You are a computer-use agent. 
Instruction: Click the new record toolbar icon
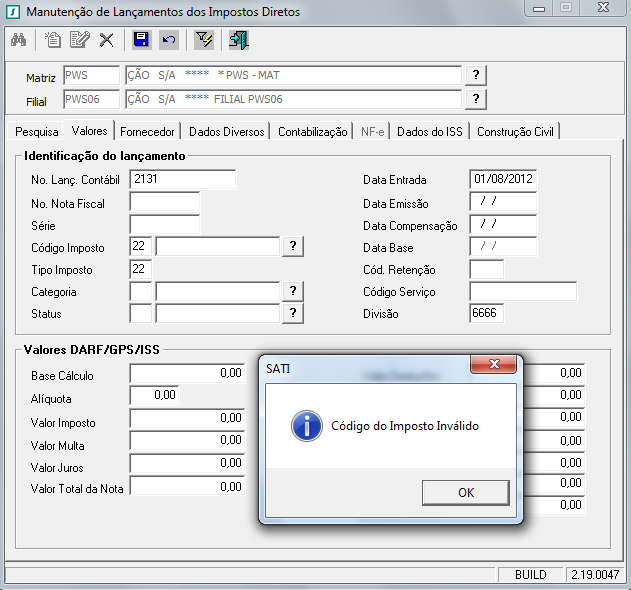coord(54,40)
